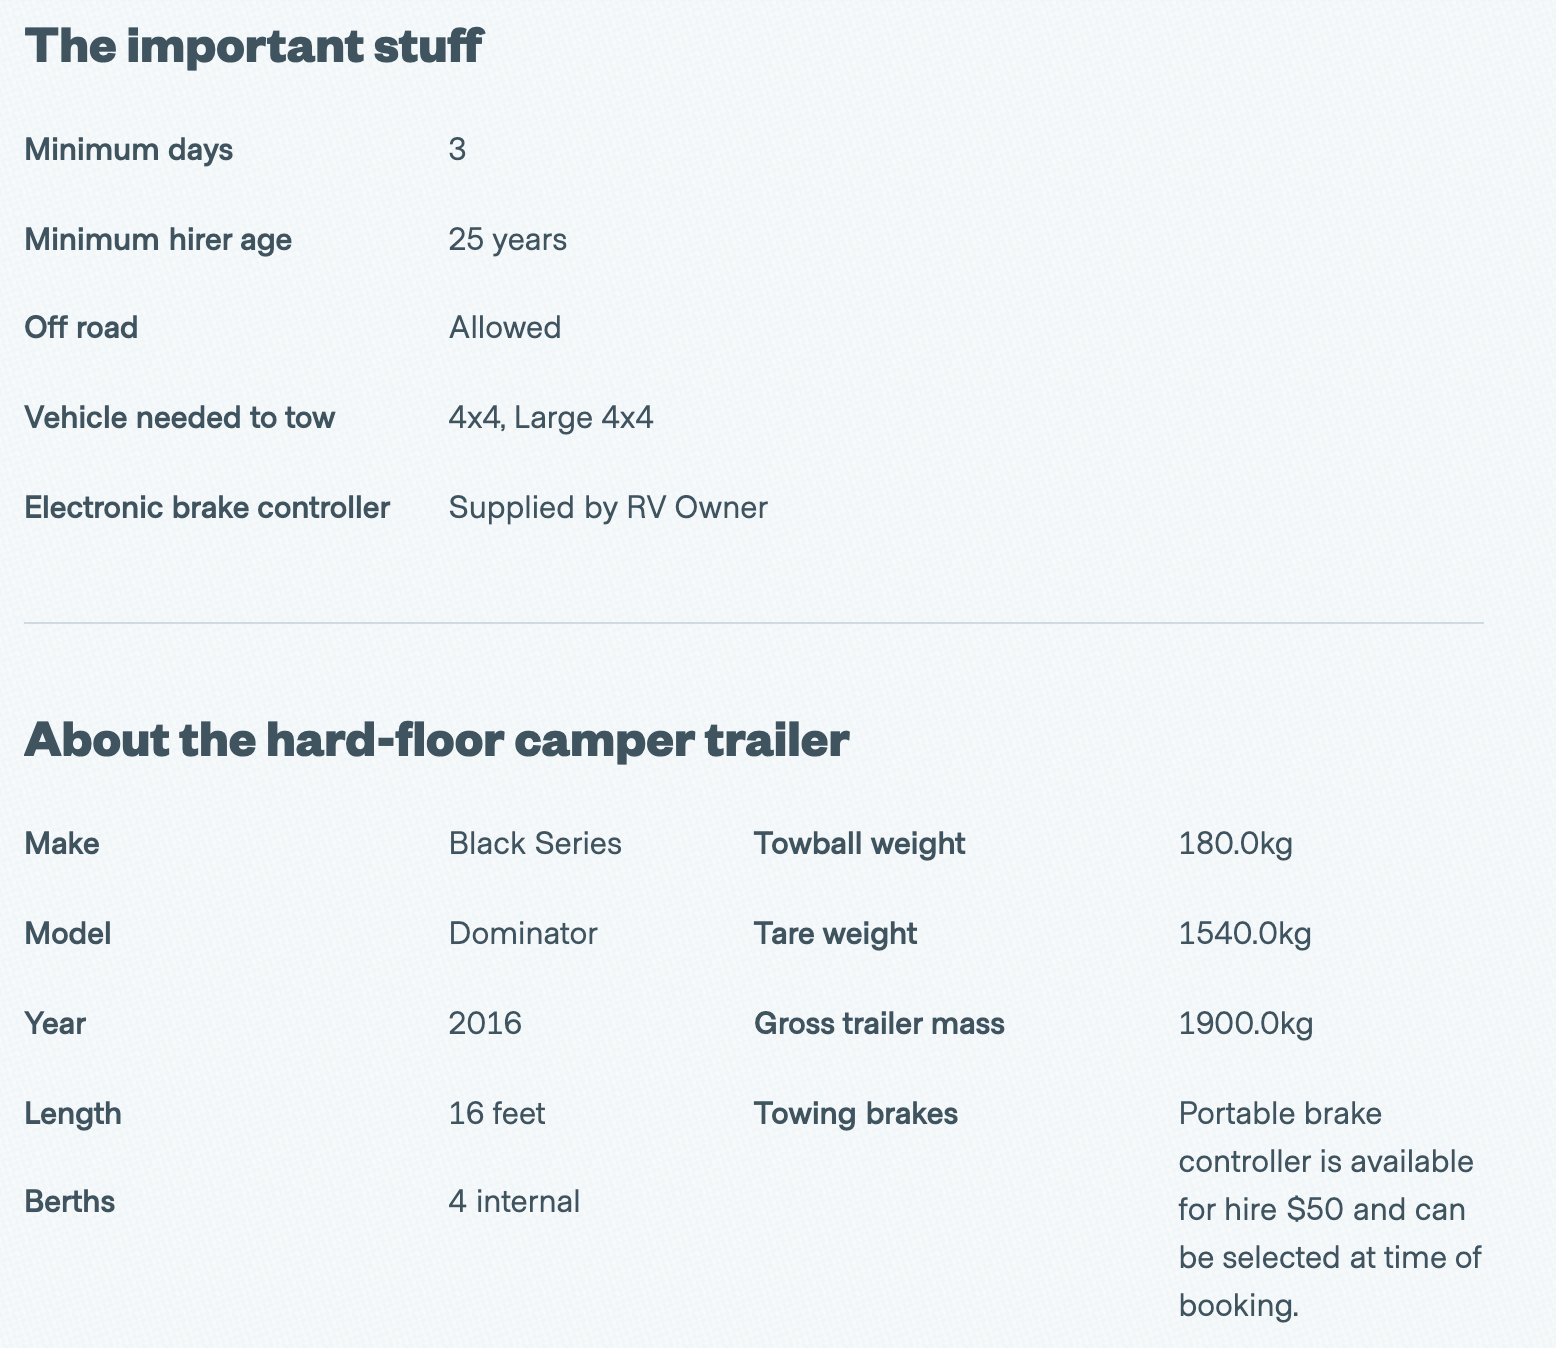Select the portable brake controller hire text
The height and width of the screenshot is (1348, 1556).
pyautogui.click(x=1330, y=1210)
